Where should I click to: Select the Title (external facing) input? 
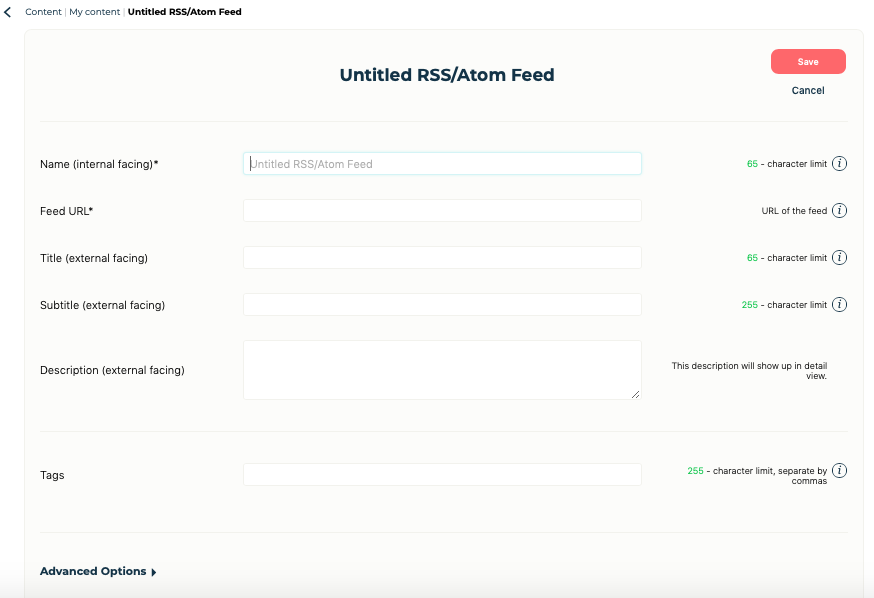point(442,257)
